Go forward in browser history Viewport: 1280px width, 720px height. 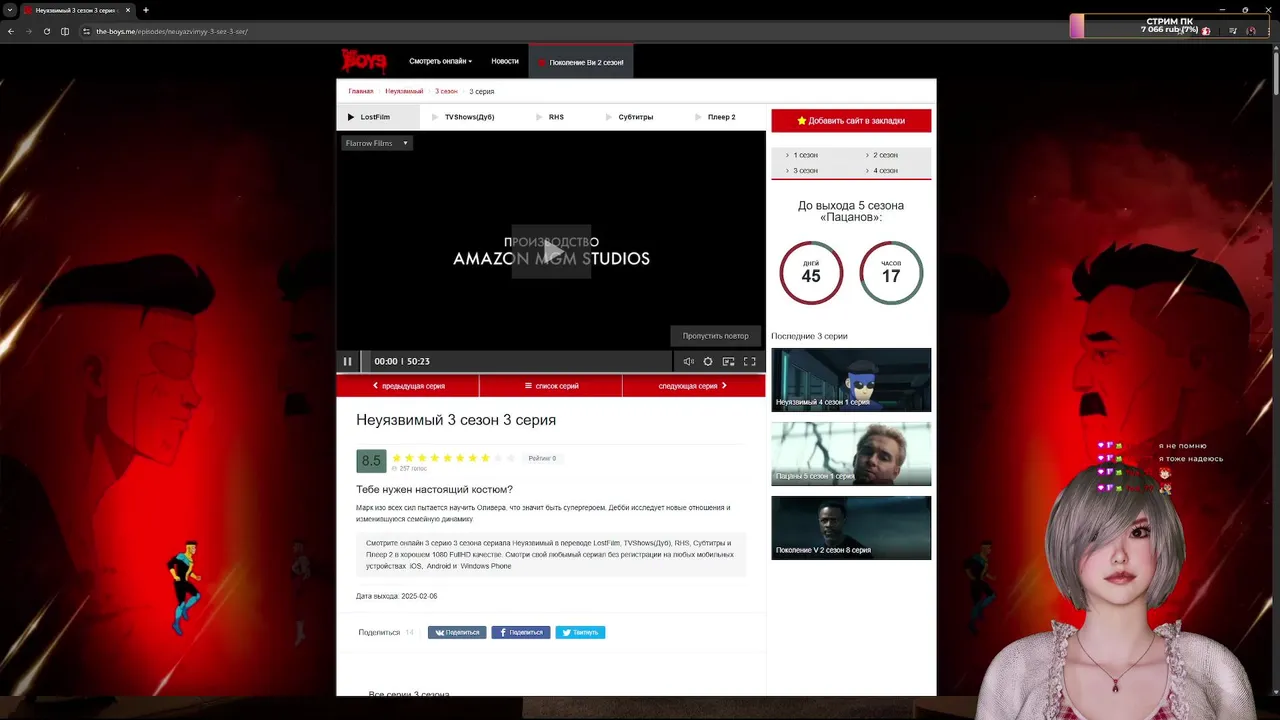click(x=28, y=31)
